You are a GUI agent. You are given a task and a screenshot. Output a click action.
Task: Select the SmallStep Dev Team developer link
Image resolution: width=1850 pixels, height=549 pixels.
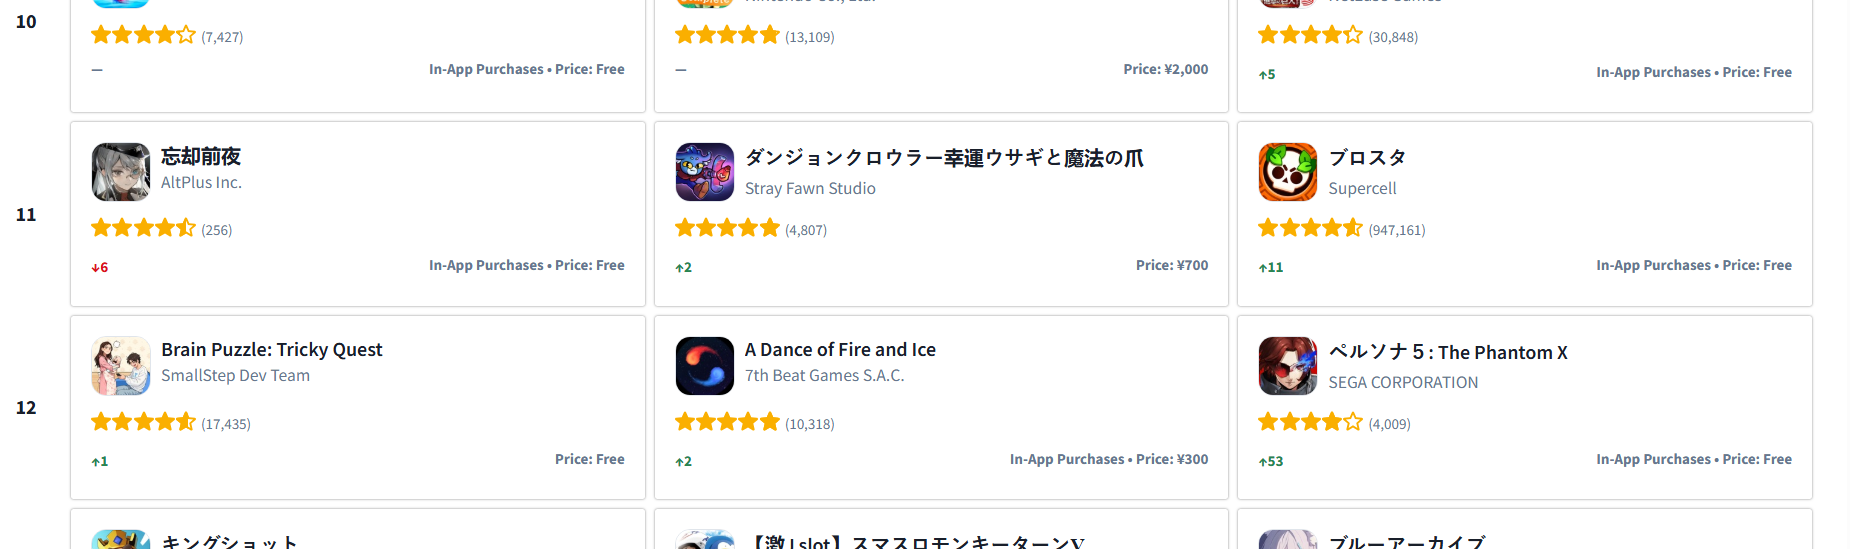point(235,376)
